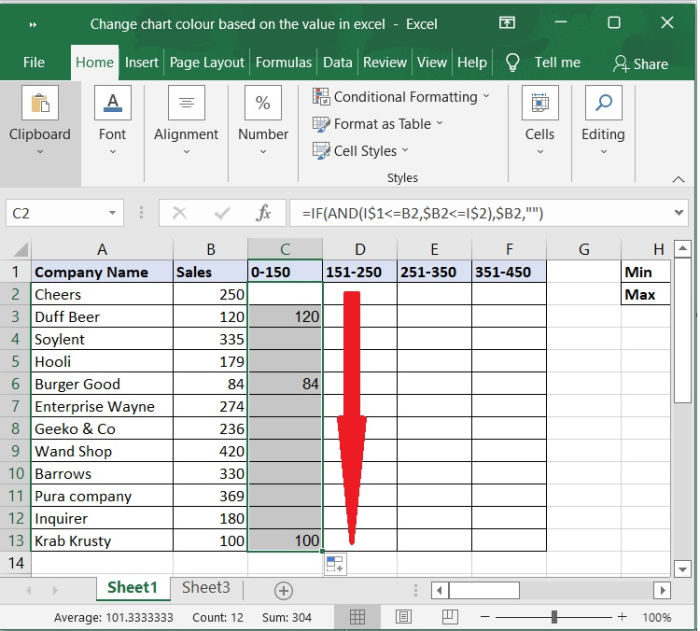Switch to Page Break Preview icon
The width and height of the screenshot is (700, 631).
click(450, 617)
